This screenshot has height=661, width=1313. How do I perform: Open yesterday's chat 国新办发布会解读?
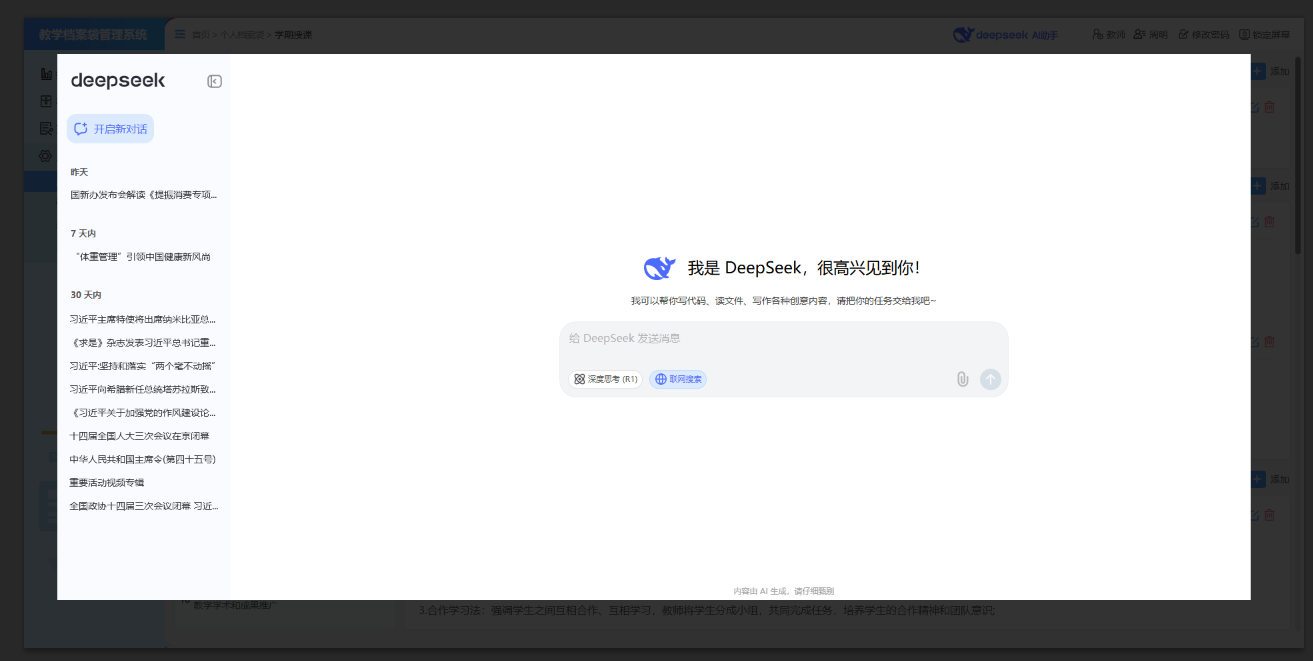point(143,195)
